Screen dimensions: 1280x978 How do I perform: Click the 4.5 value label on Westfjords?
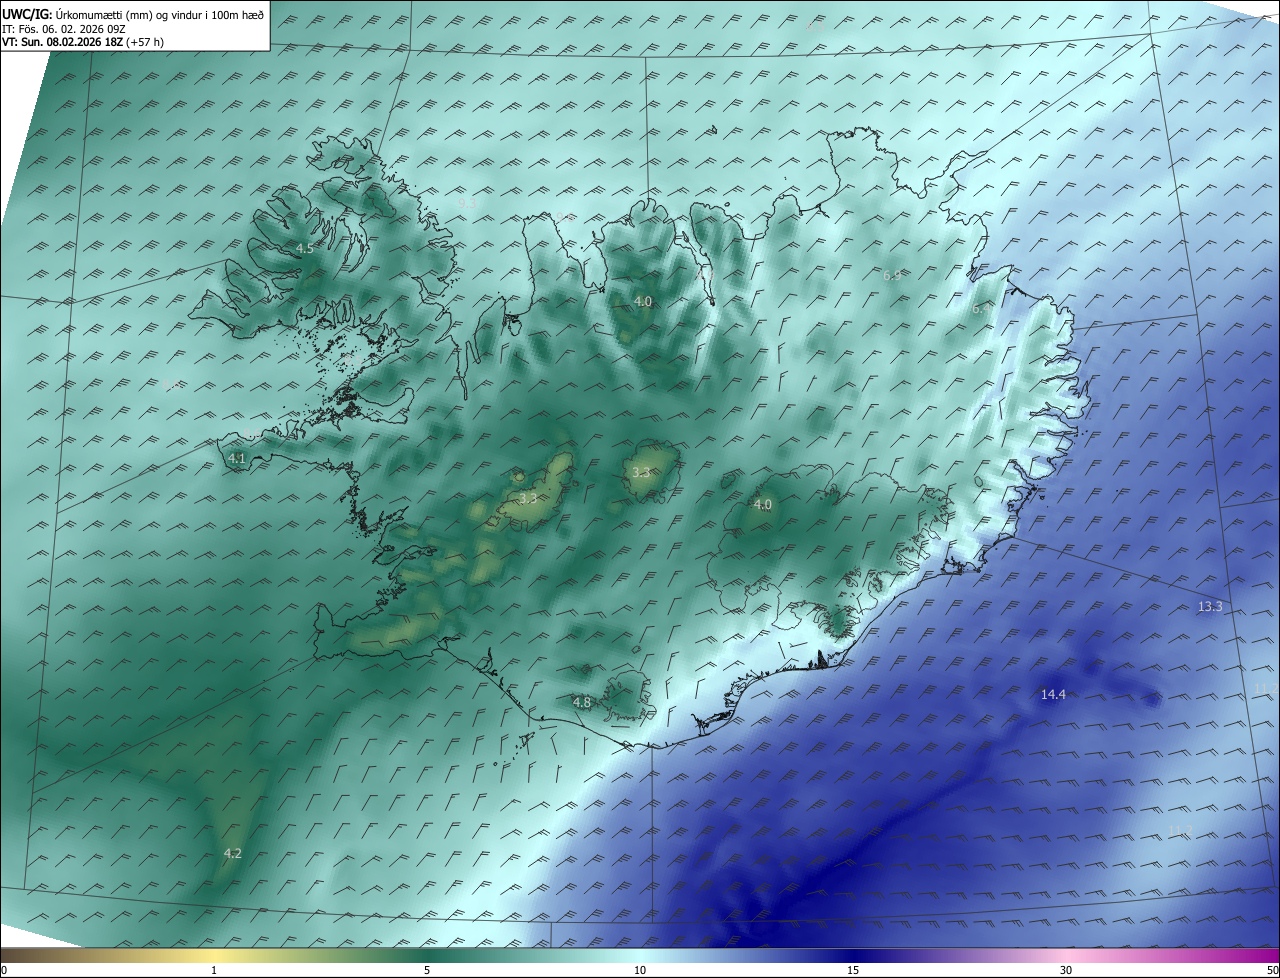305,248
